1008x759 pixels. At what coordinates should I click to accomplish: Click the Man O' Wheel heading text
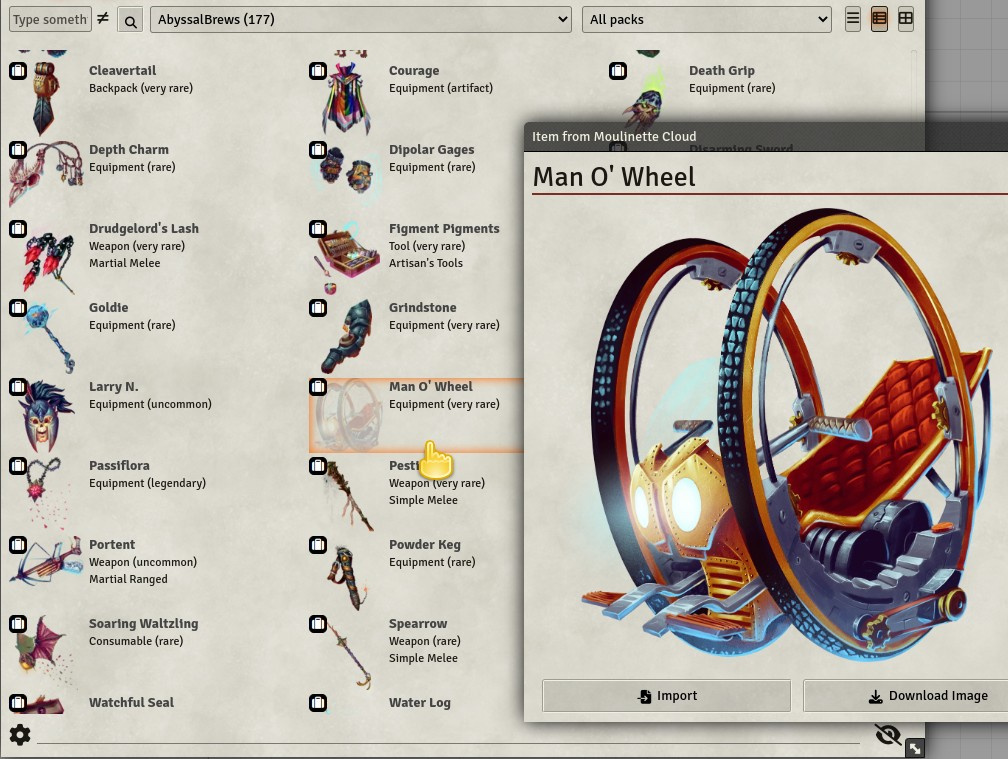(614, 177)
